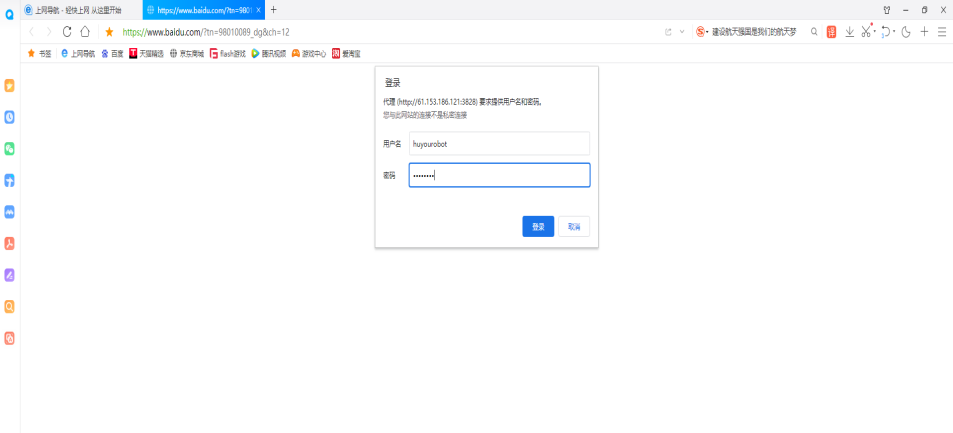Open a new tab with the plus button
953x433 pixels.
[x=274, y=10]
